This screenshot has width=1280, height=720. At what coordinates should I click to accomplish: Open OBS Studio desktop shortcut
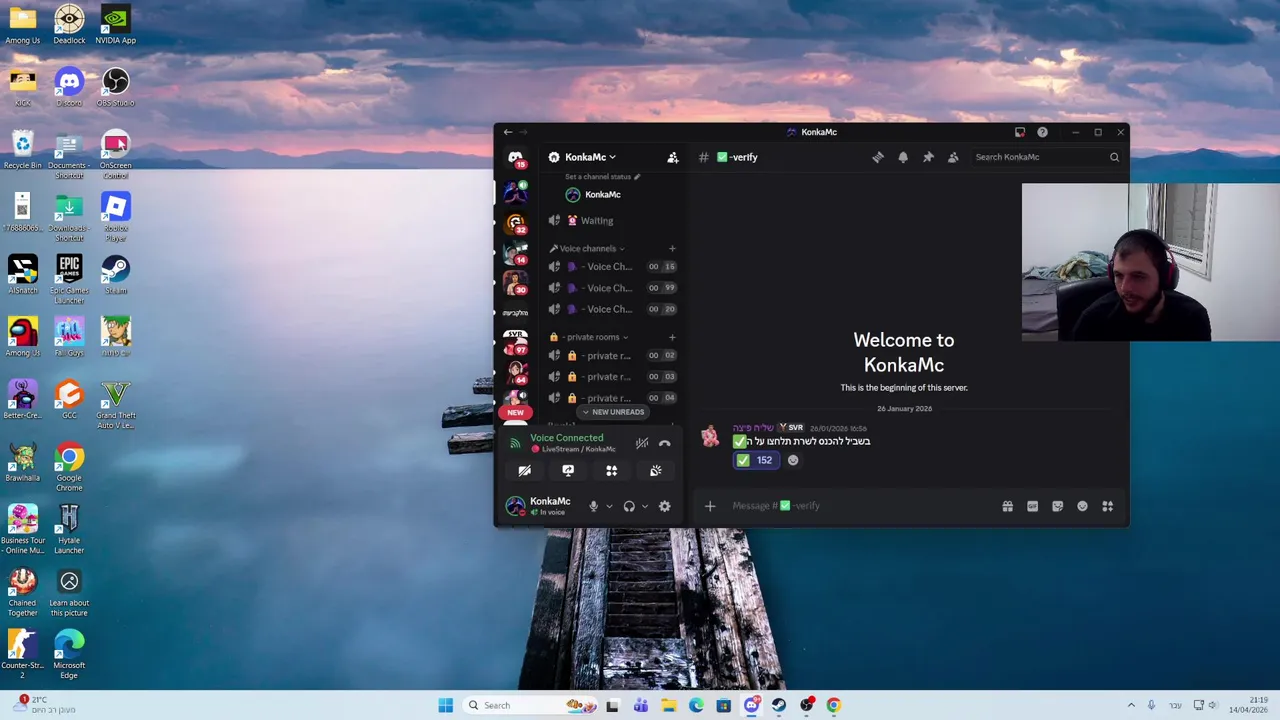point(115,86)
